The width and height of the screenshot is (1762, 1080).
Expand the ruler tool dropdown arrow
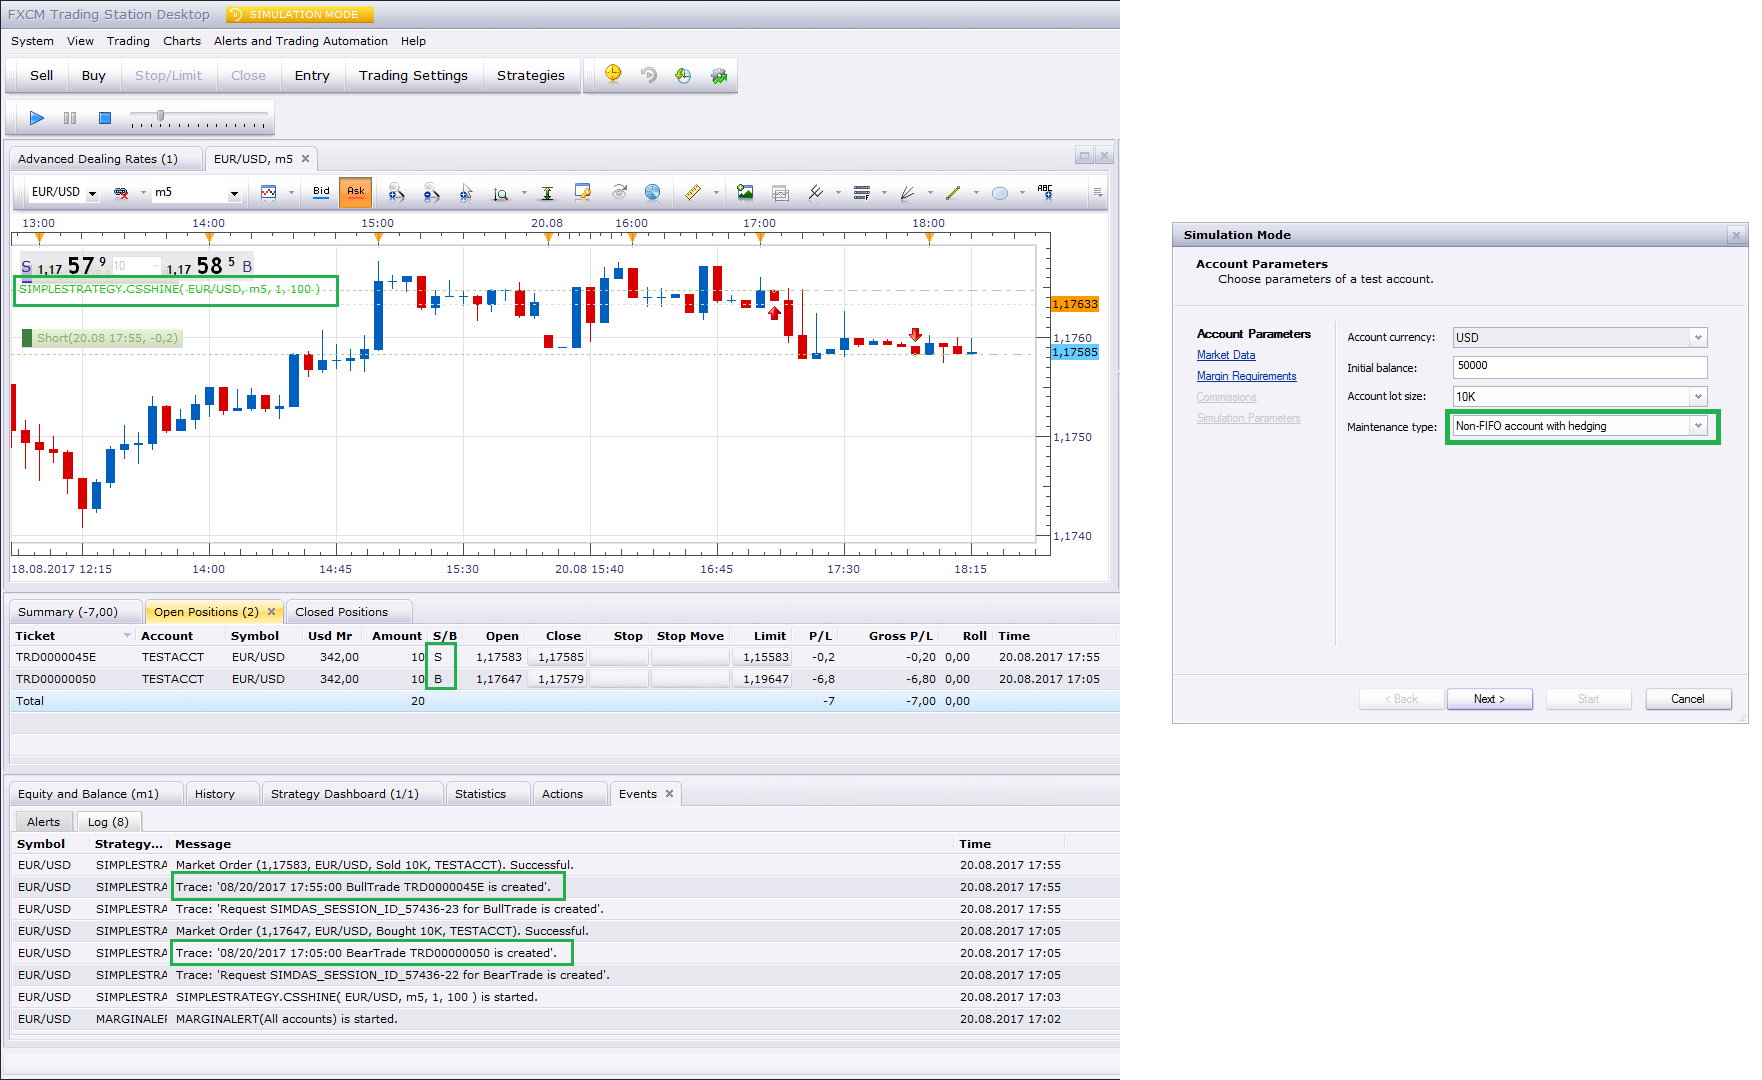716,193
